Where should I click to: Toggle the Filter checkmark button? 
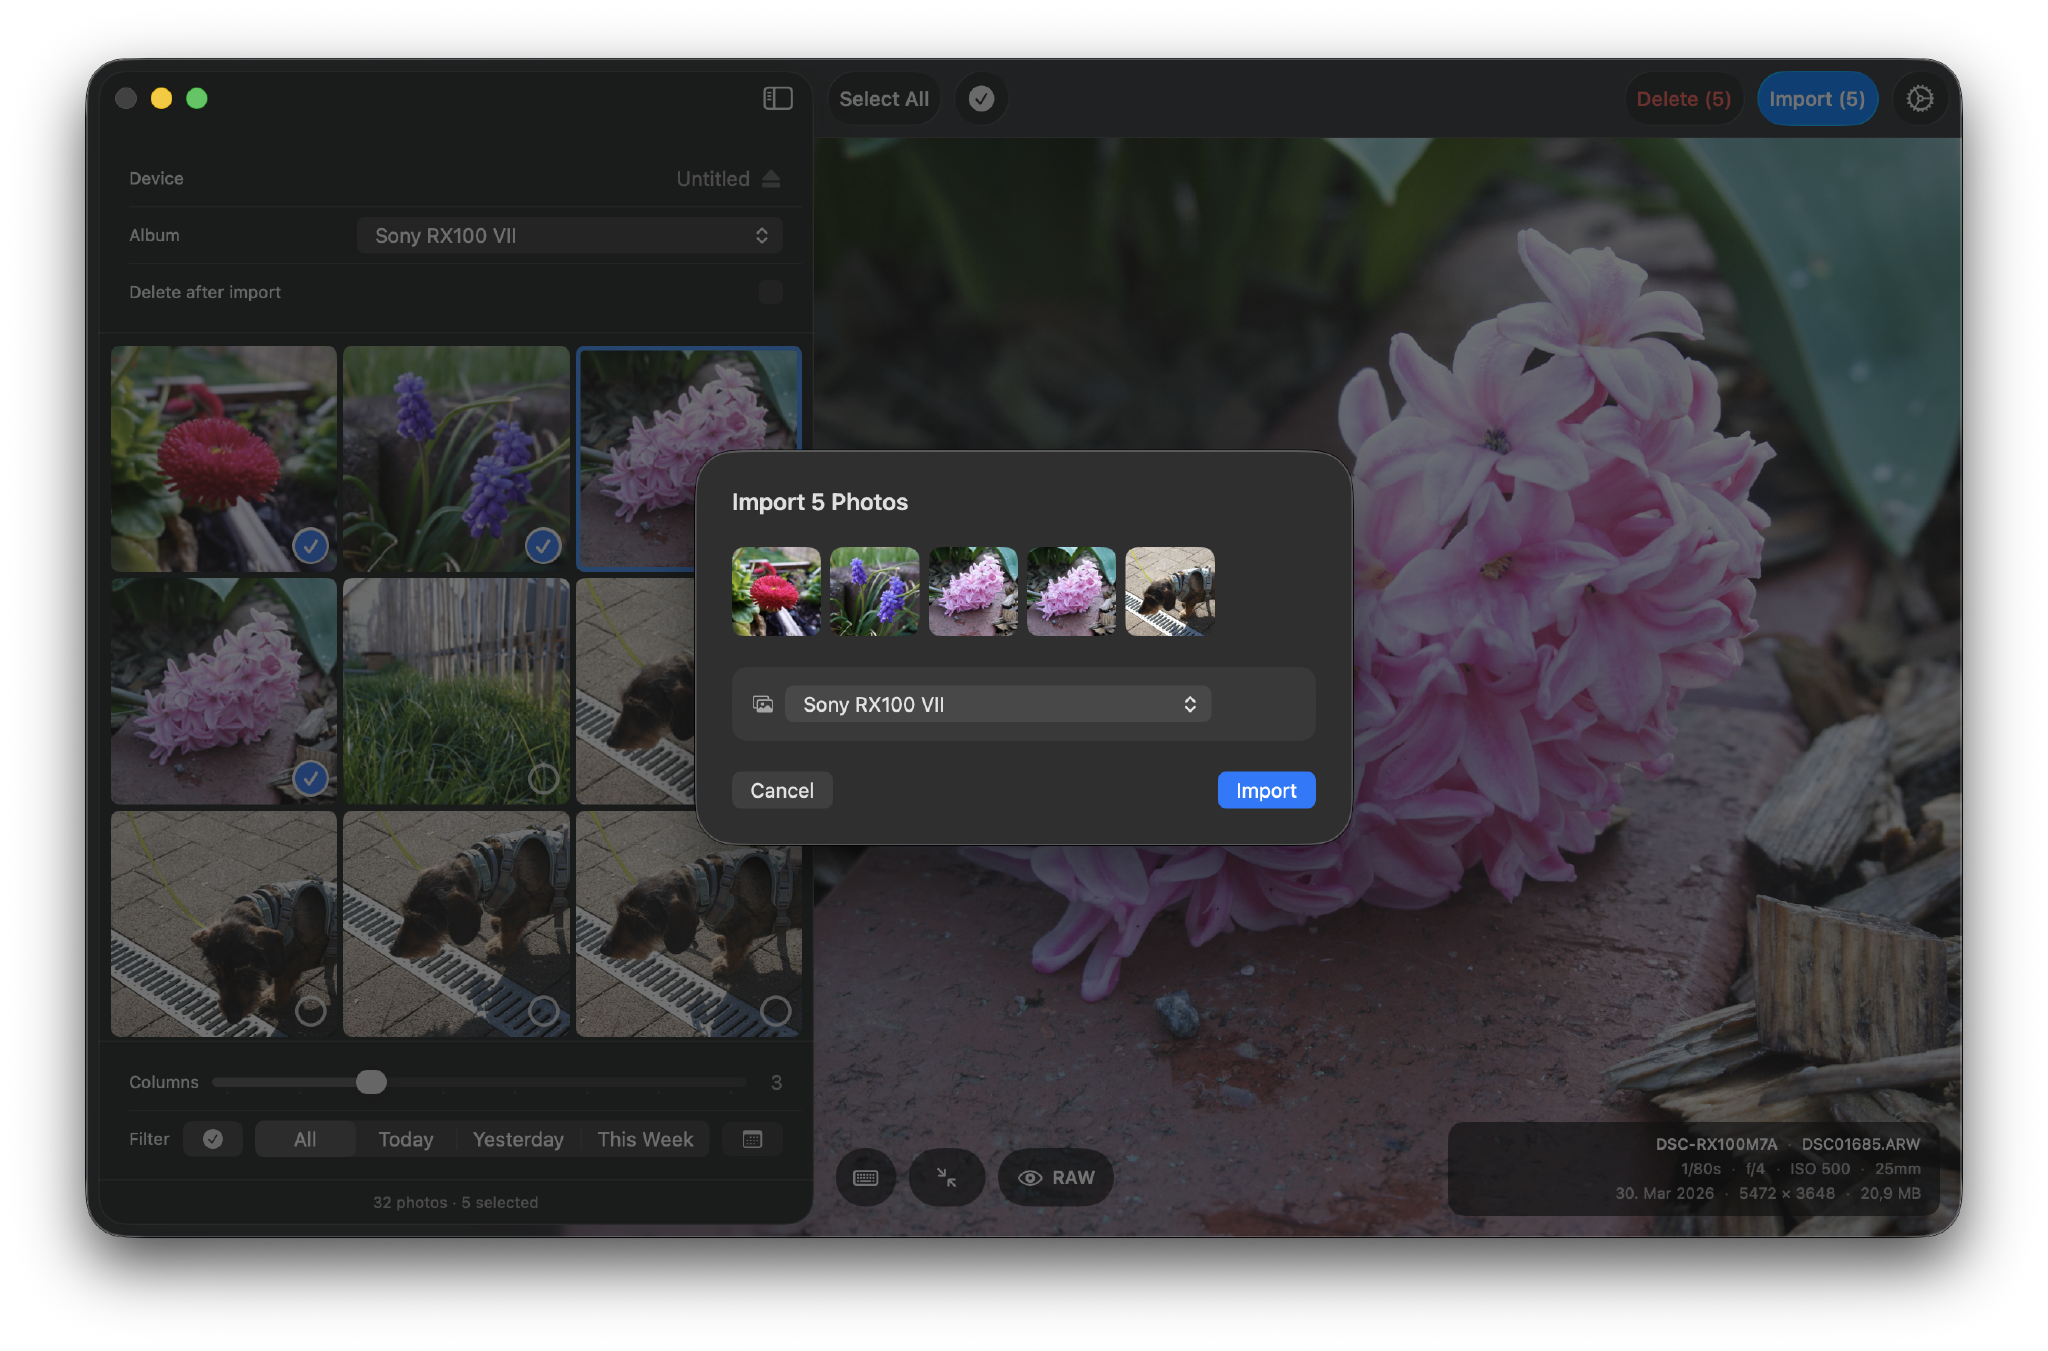pos(213,1139)
